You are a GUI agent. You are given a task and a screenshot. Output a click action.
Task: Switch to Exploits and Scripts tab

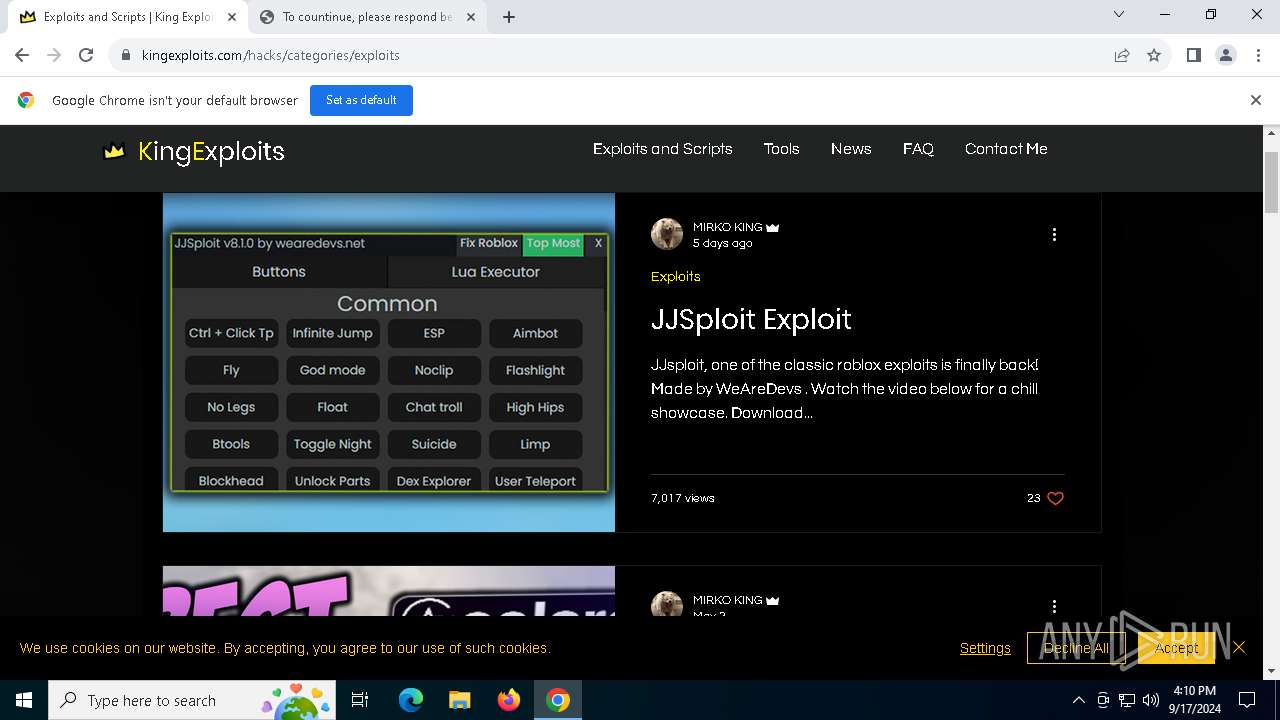click(126, 17)
